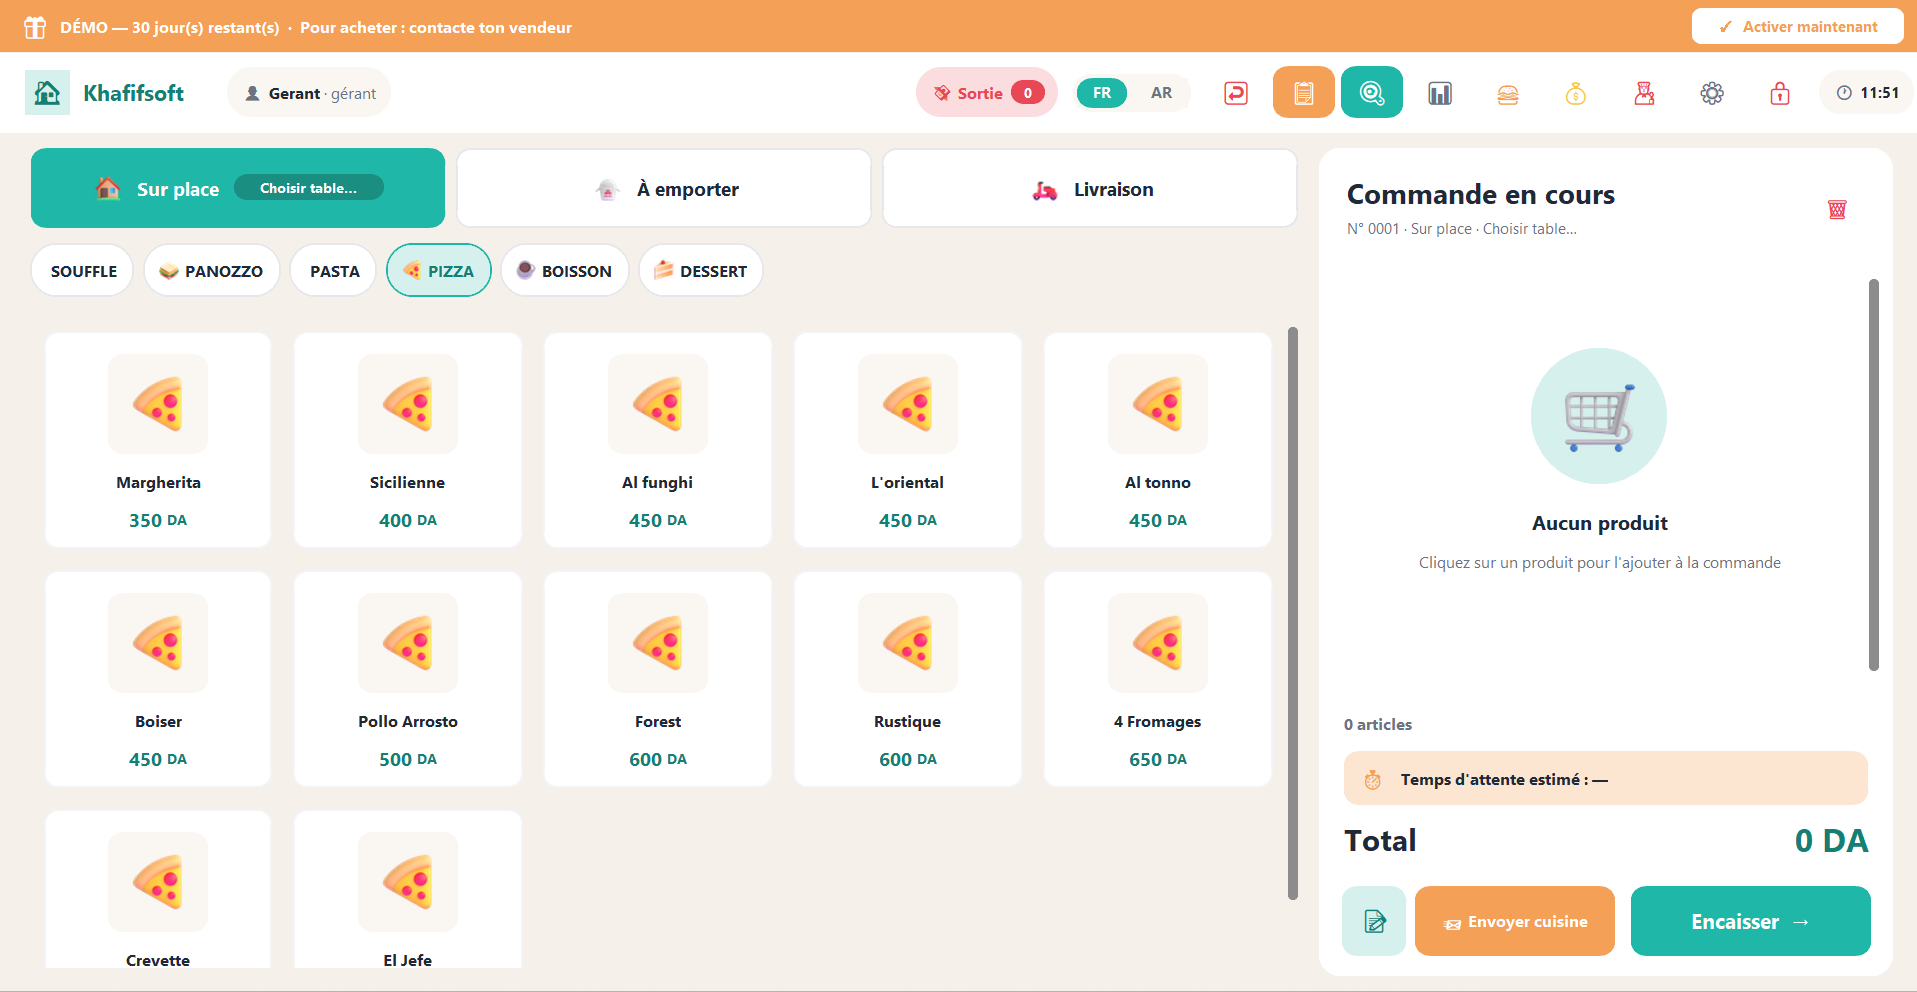Open the staff user icon in header

point(1644,93)
